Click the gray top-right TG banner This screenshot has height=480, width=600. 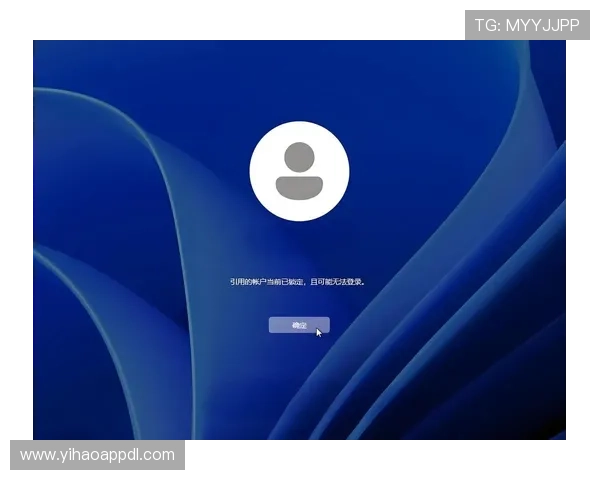click(x=527, y=25)
